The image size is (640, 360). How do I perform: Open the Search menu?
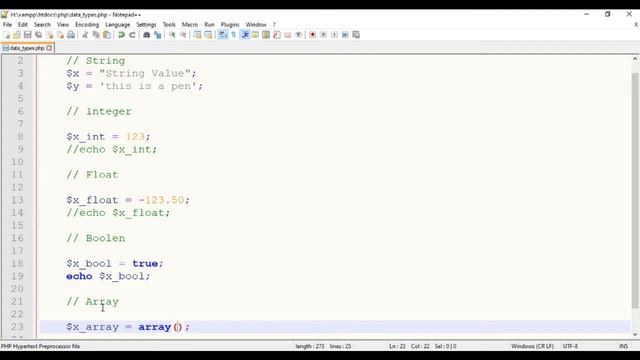[x=42, y=24]
